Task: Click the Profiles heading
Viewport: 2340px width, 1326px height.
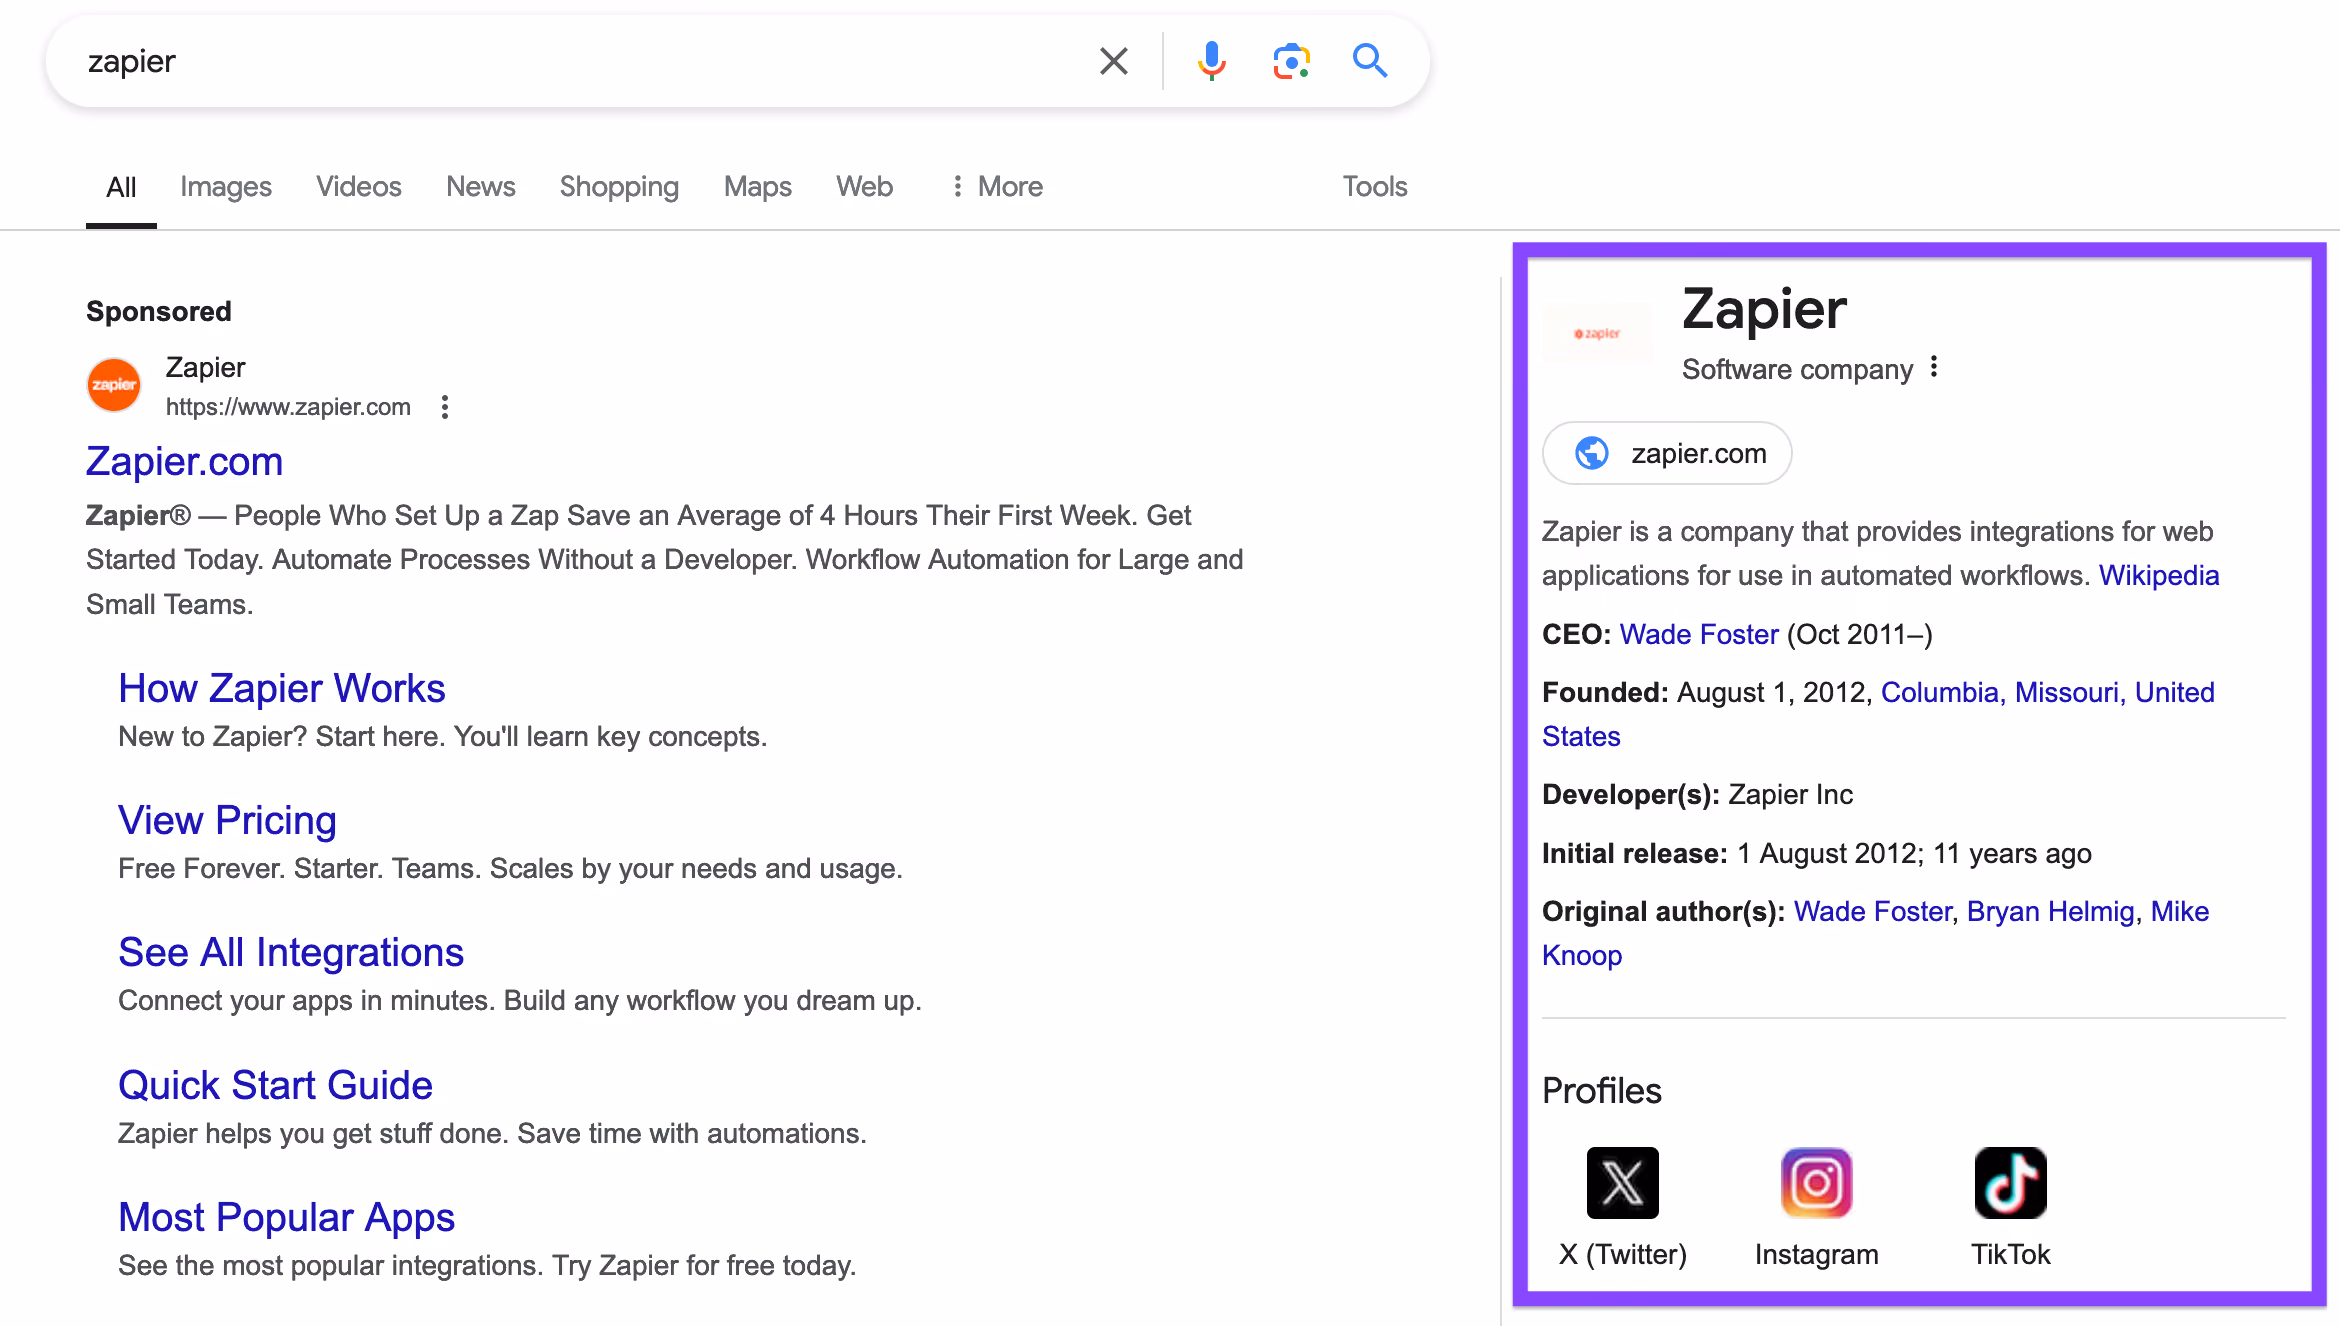Action: (1601, 1091)
